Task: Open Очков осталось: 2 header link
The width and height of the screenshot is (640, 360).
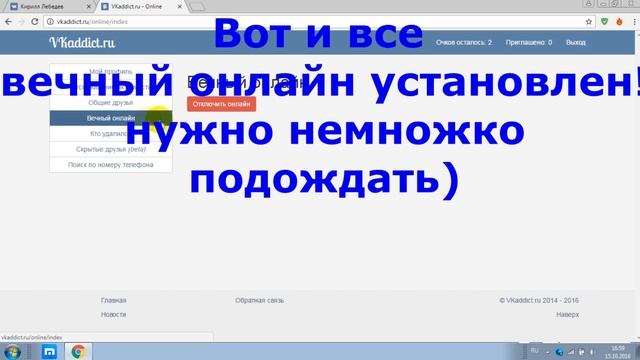Action: (x=464, y=42)
